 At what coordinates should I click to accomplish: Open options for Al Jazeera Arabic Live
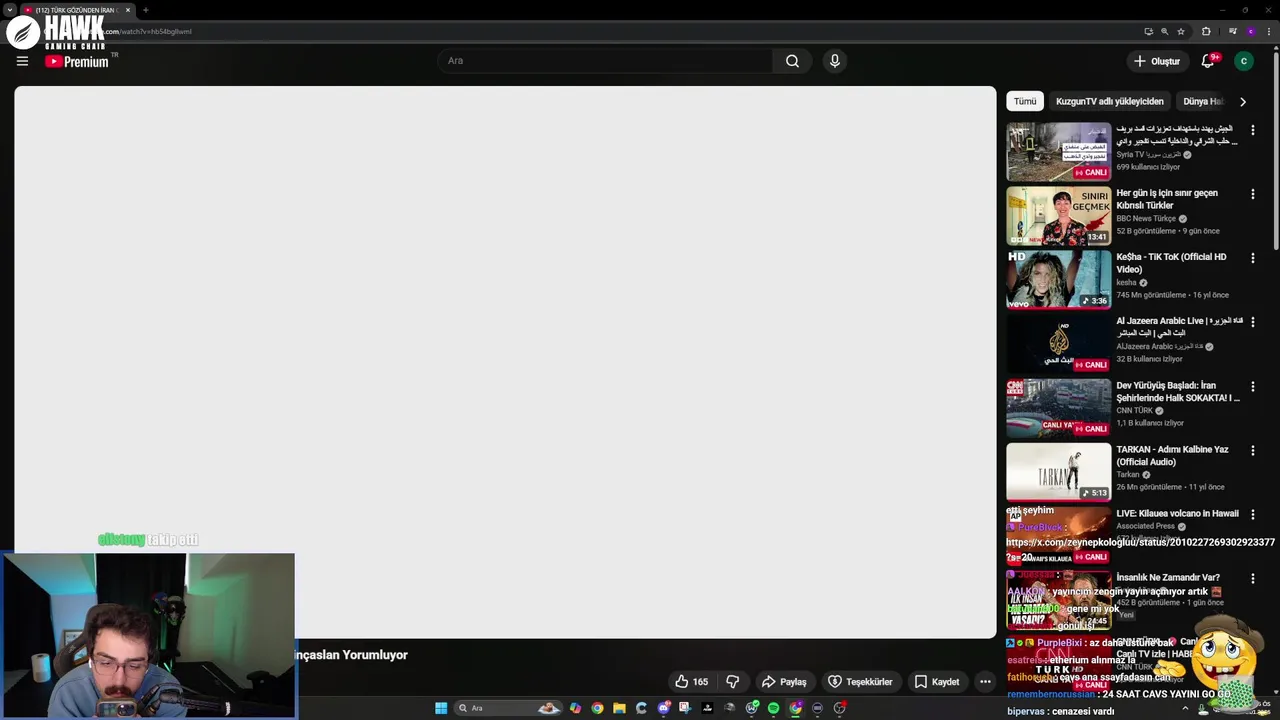[1253, 322]
